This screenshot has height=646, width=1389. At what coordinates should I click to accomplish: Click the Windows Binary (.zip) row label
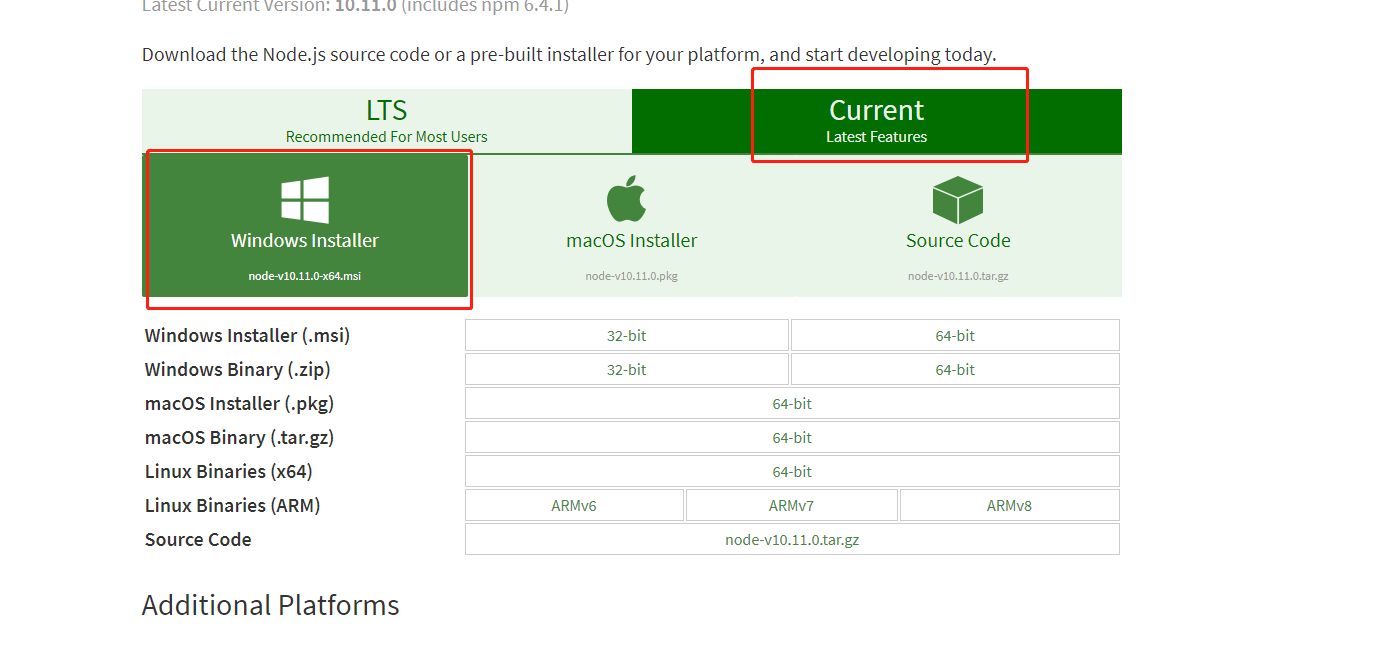[x=238, y=370]
